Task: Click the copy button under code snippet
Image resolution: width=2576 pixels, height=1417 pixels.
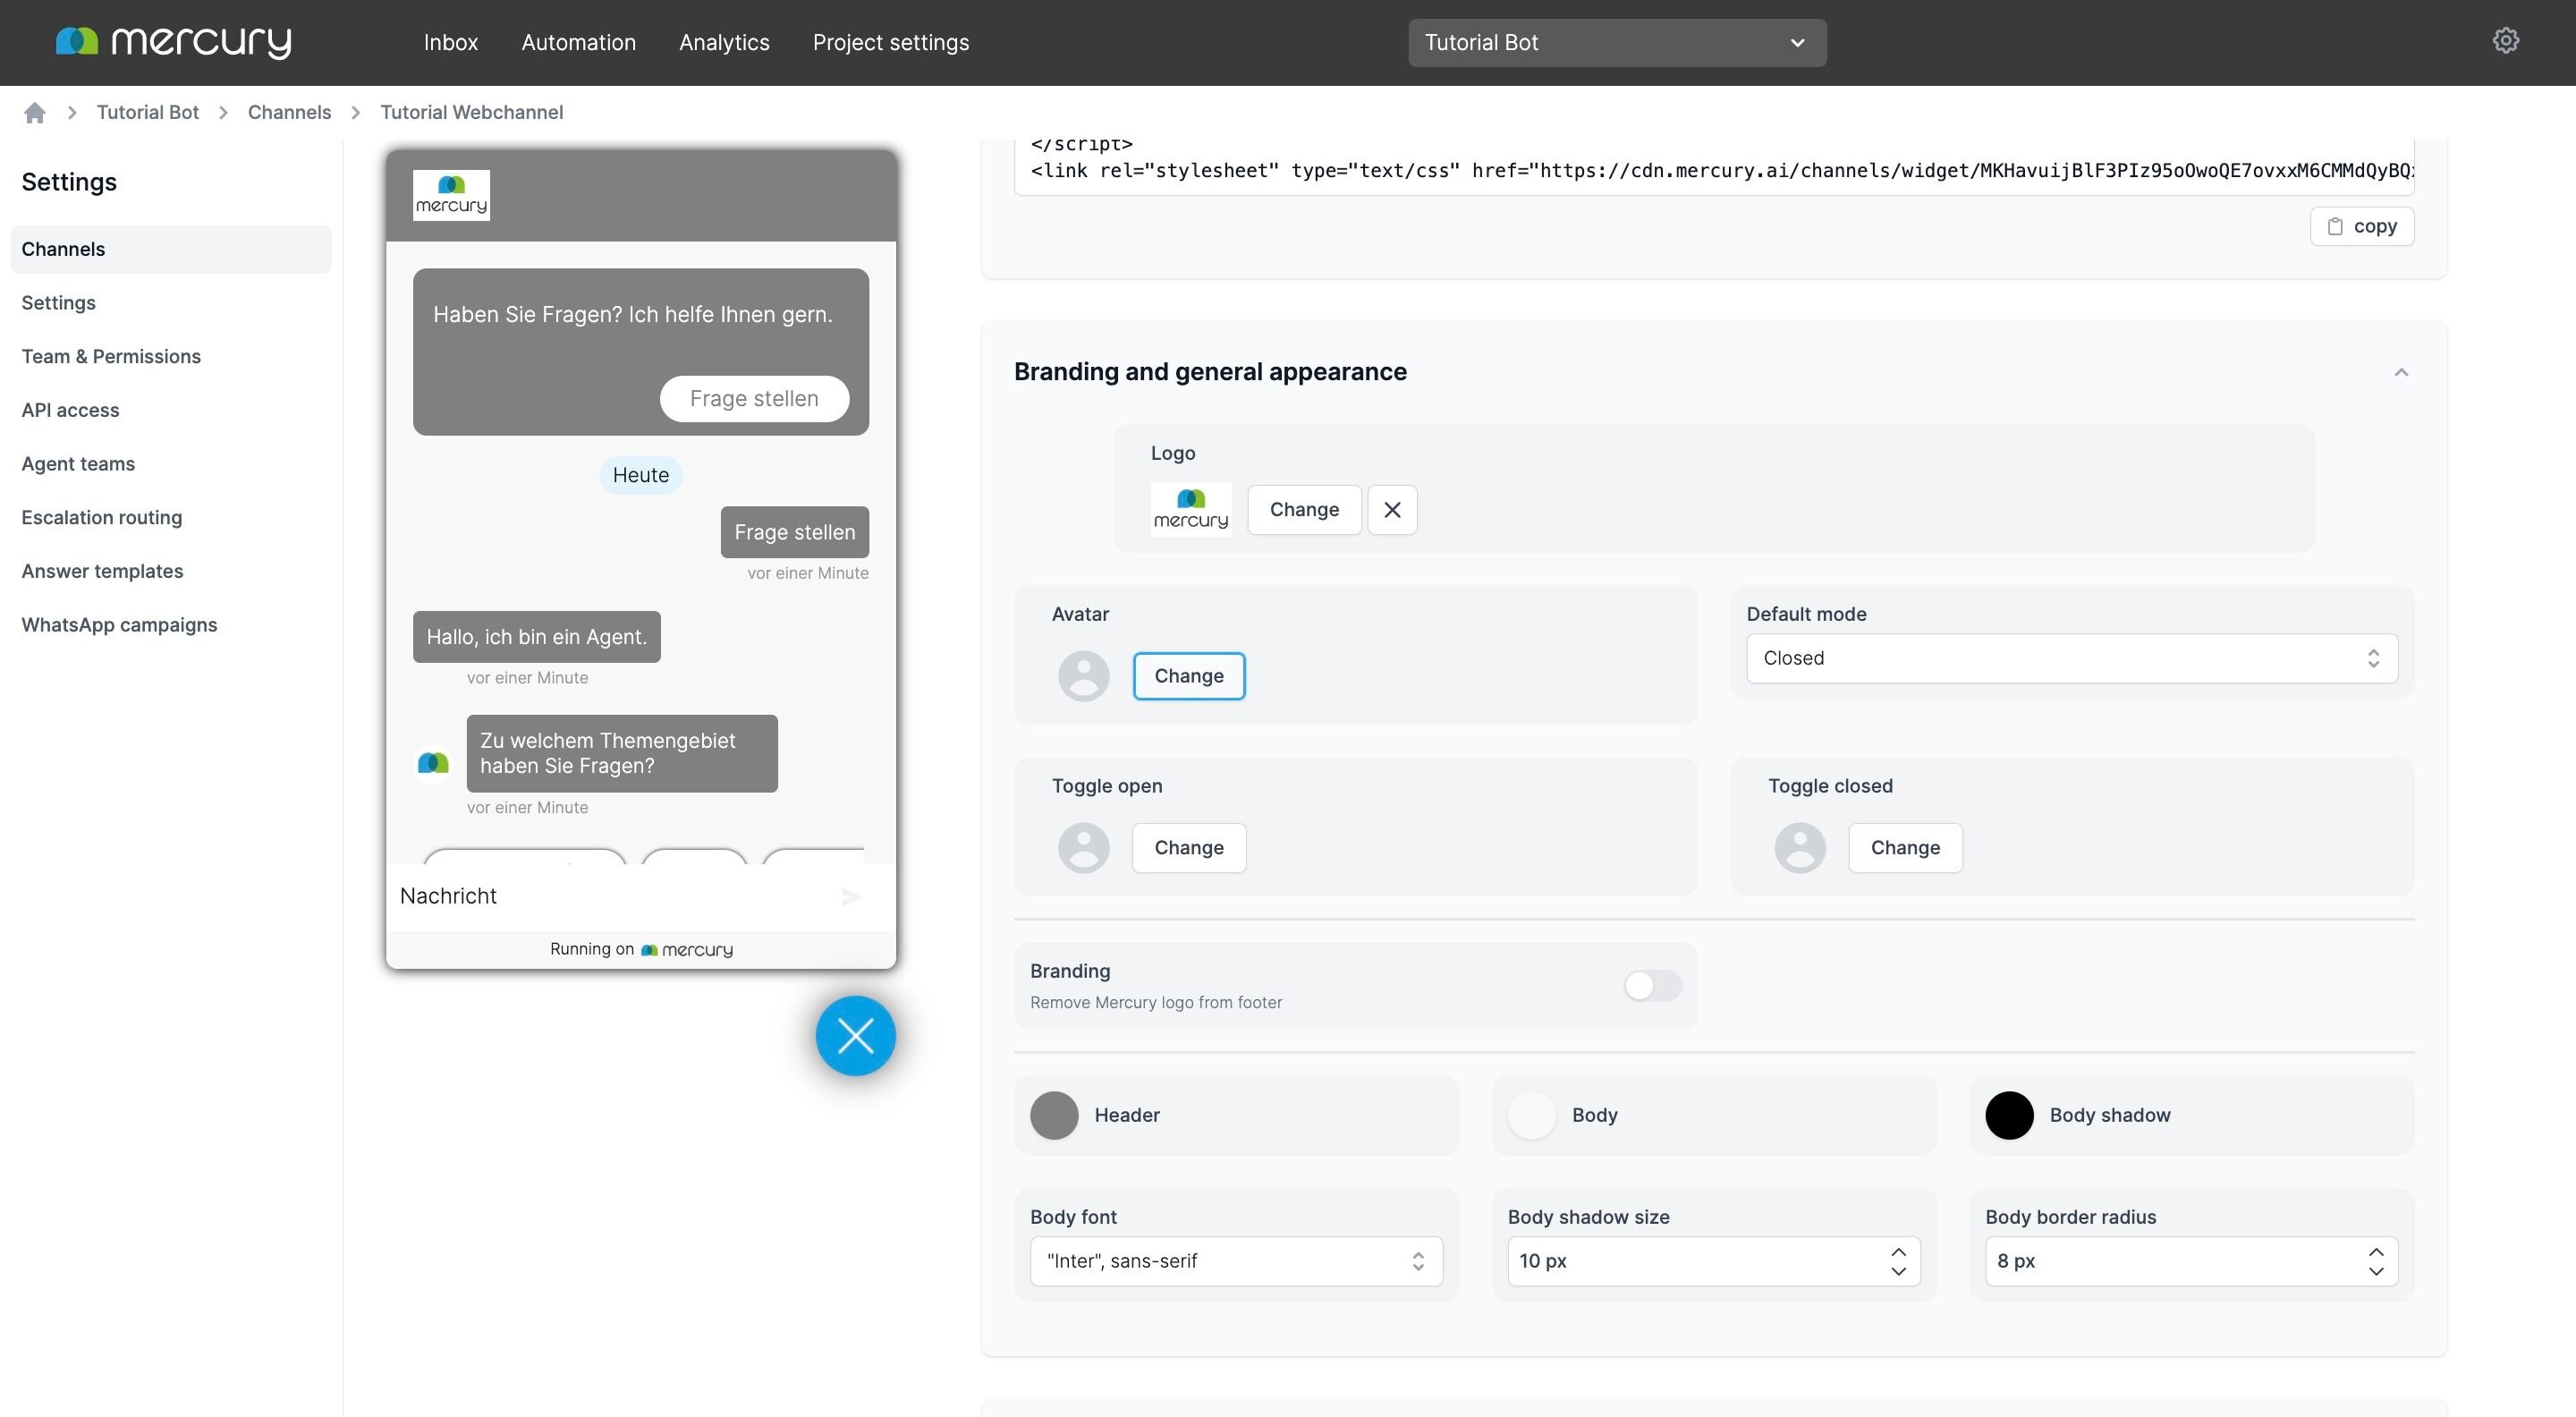Action: tap(2361, 227)
